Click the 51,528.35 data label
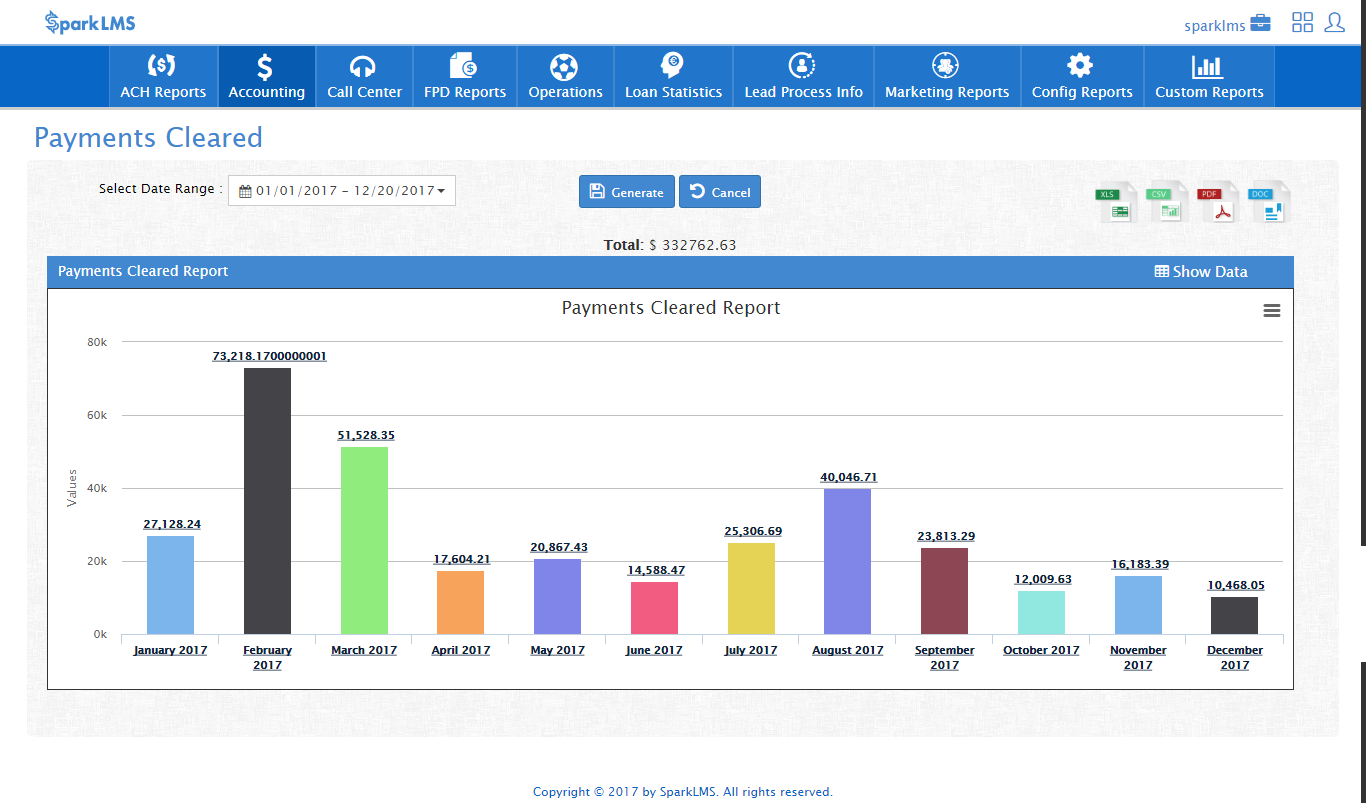Viewport: 1366px width, 803px height. (364, 435)
